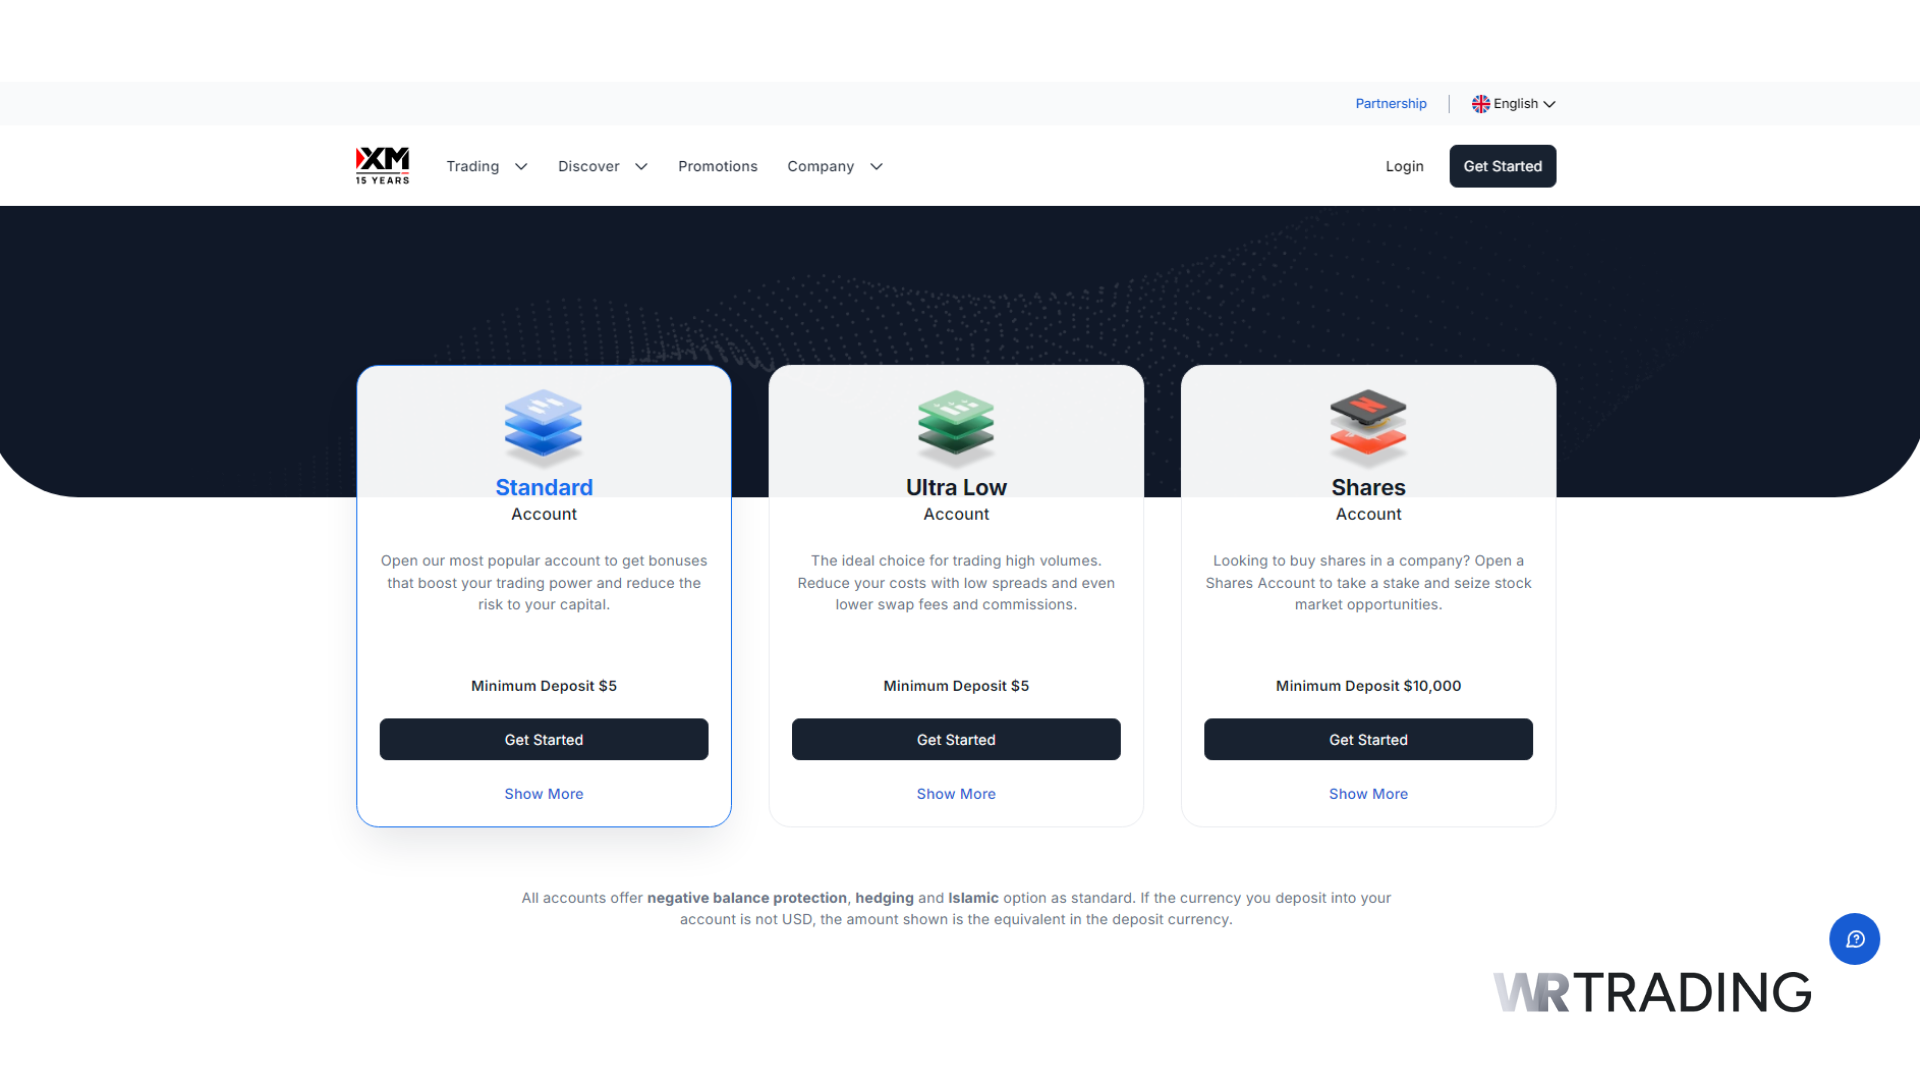Select the Promotions menu item
The image size is (1920, 1080).
(717, 166)
